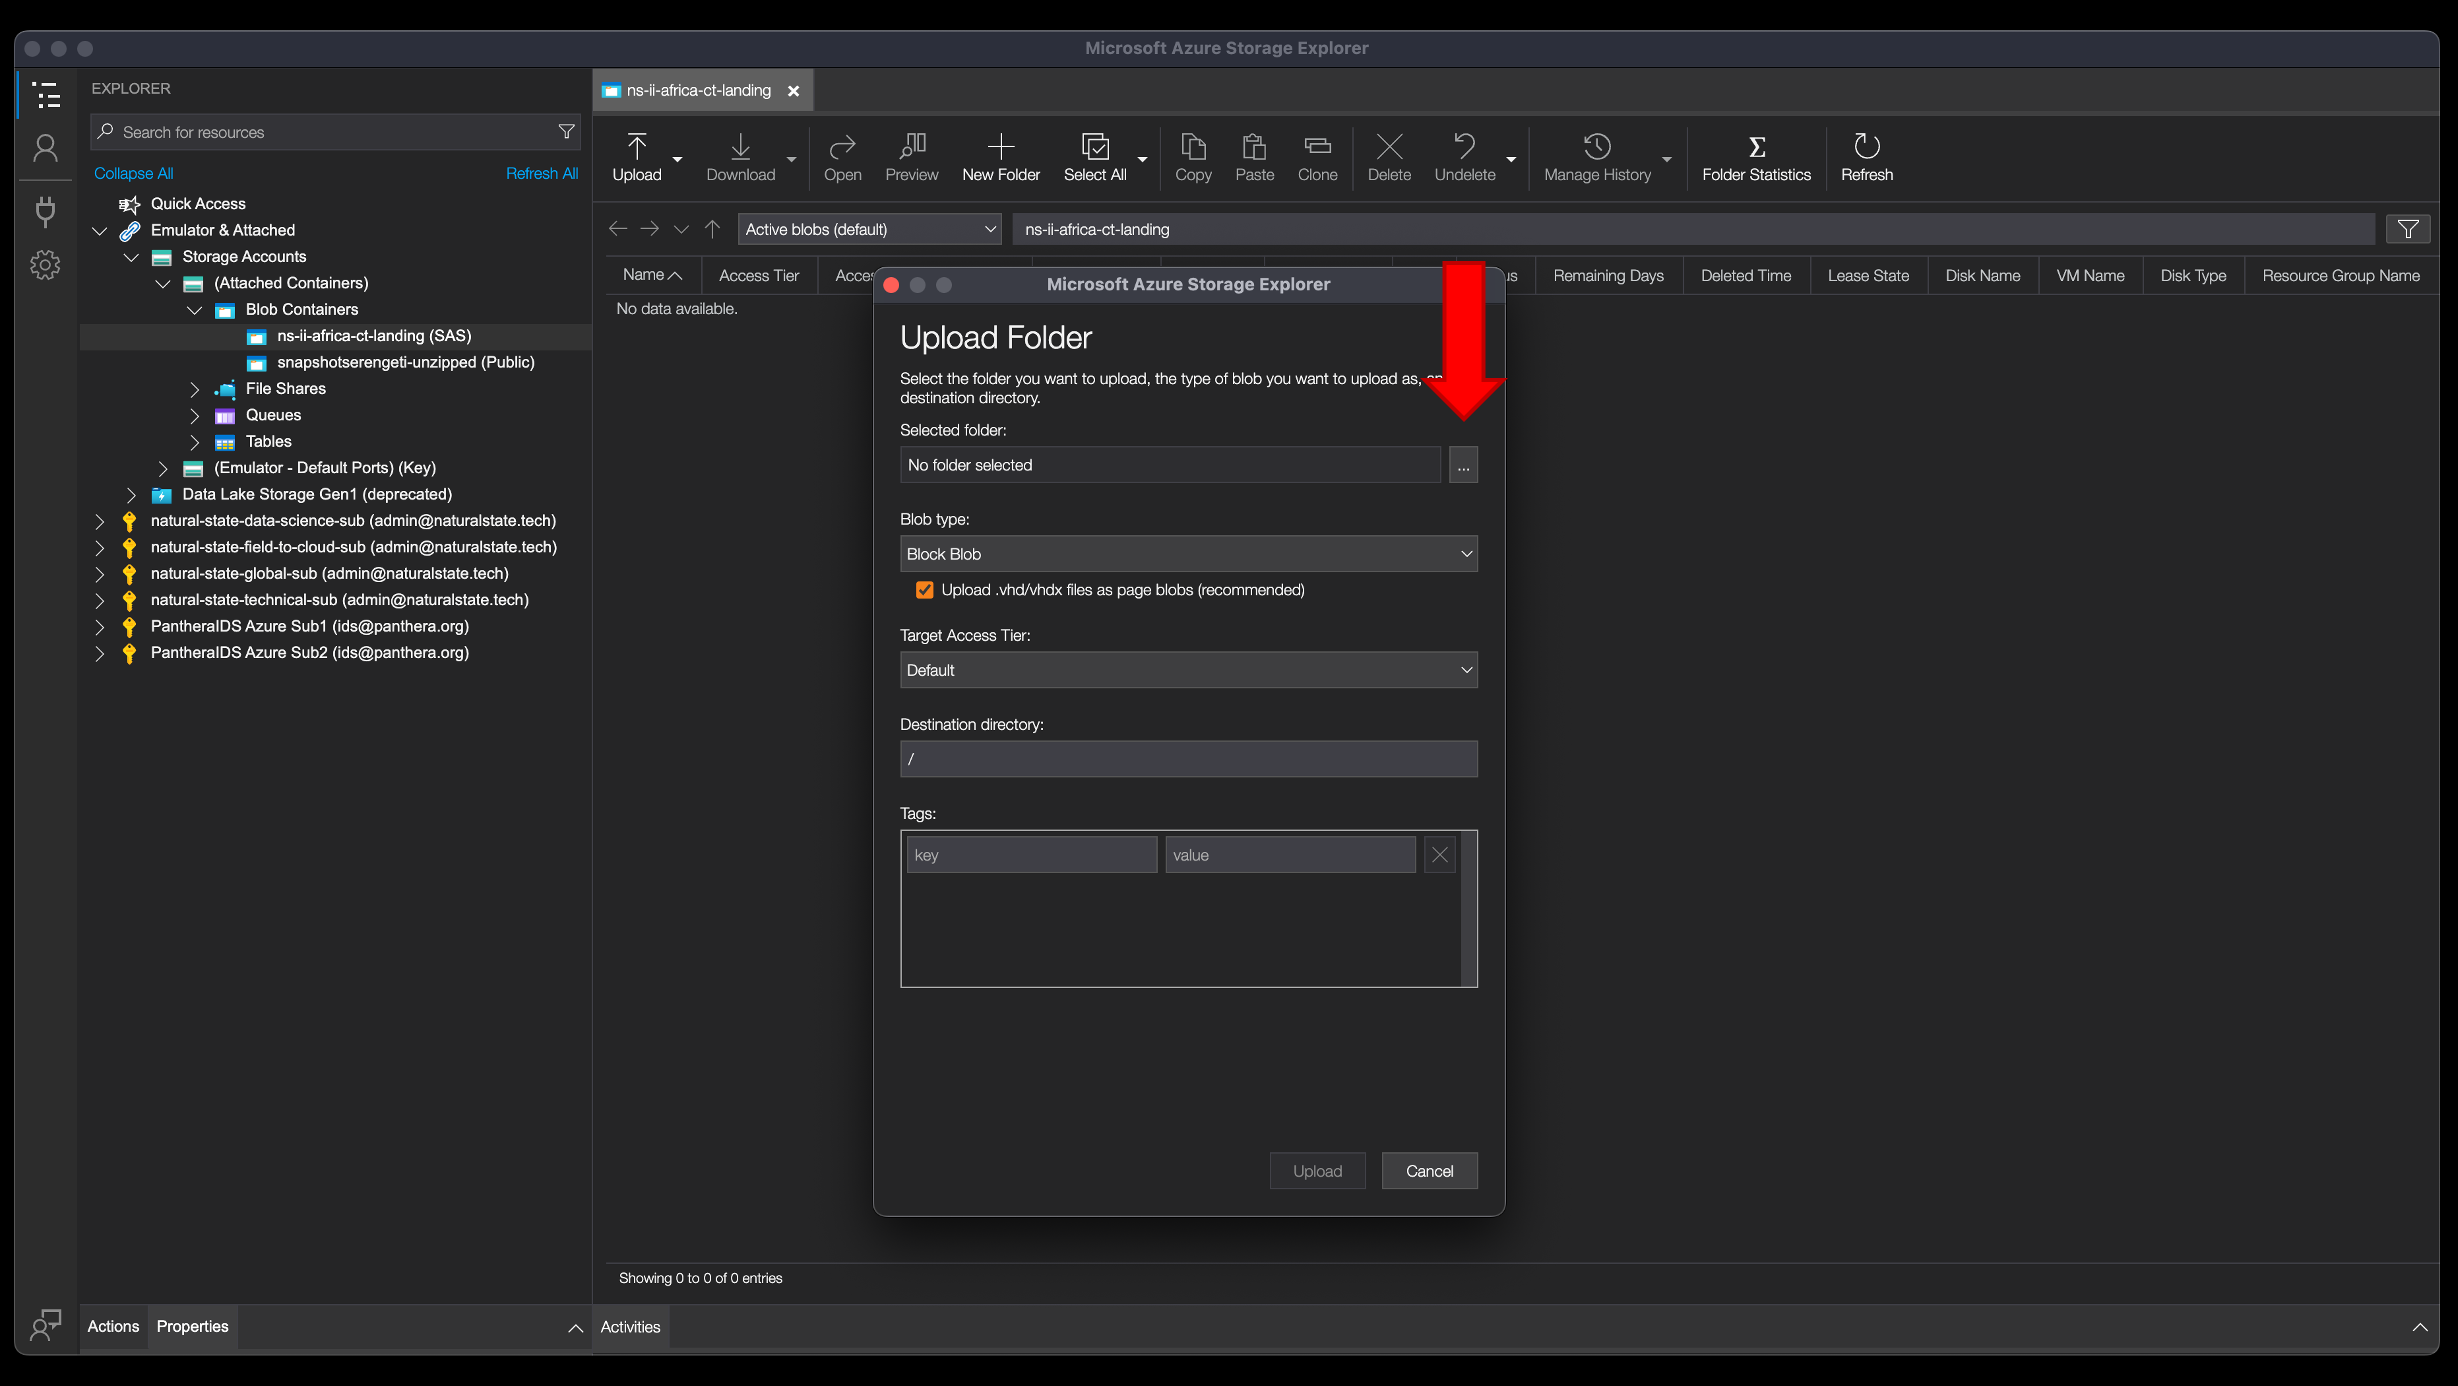
Task: Open Manage History in toolbar
Action: click(x=1597, y=158)
